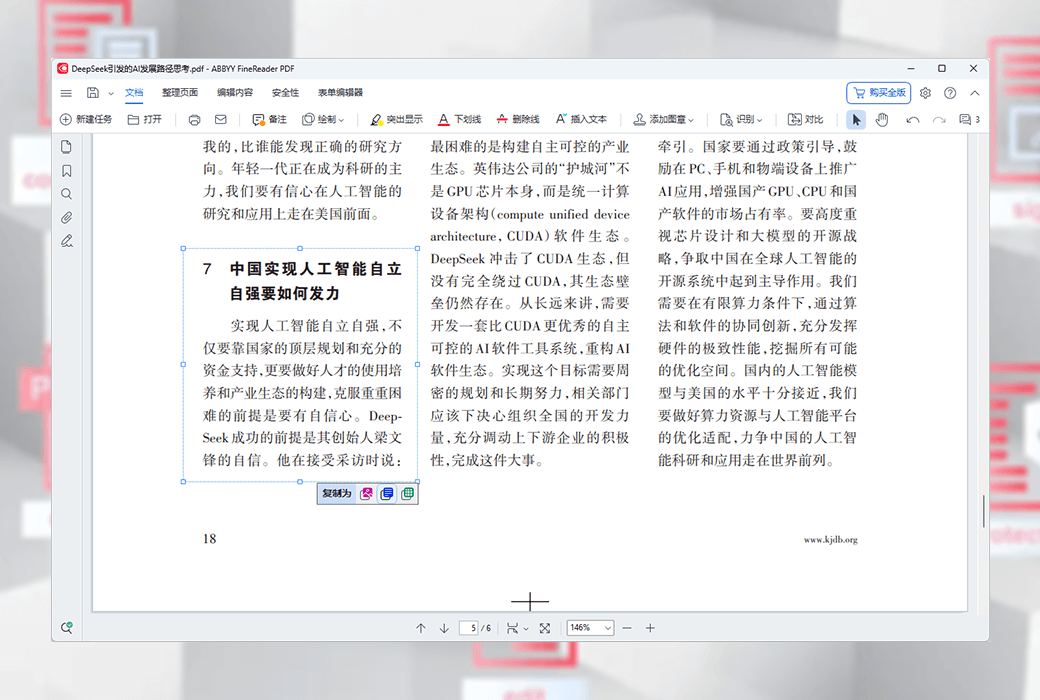Click the zoom in plus button
The width and height of the screenshot is (1040, 700).
[x=650, y=628]
